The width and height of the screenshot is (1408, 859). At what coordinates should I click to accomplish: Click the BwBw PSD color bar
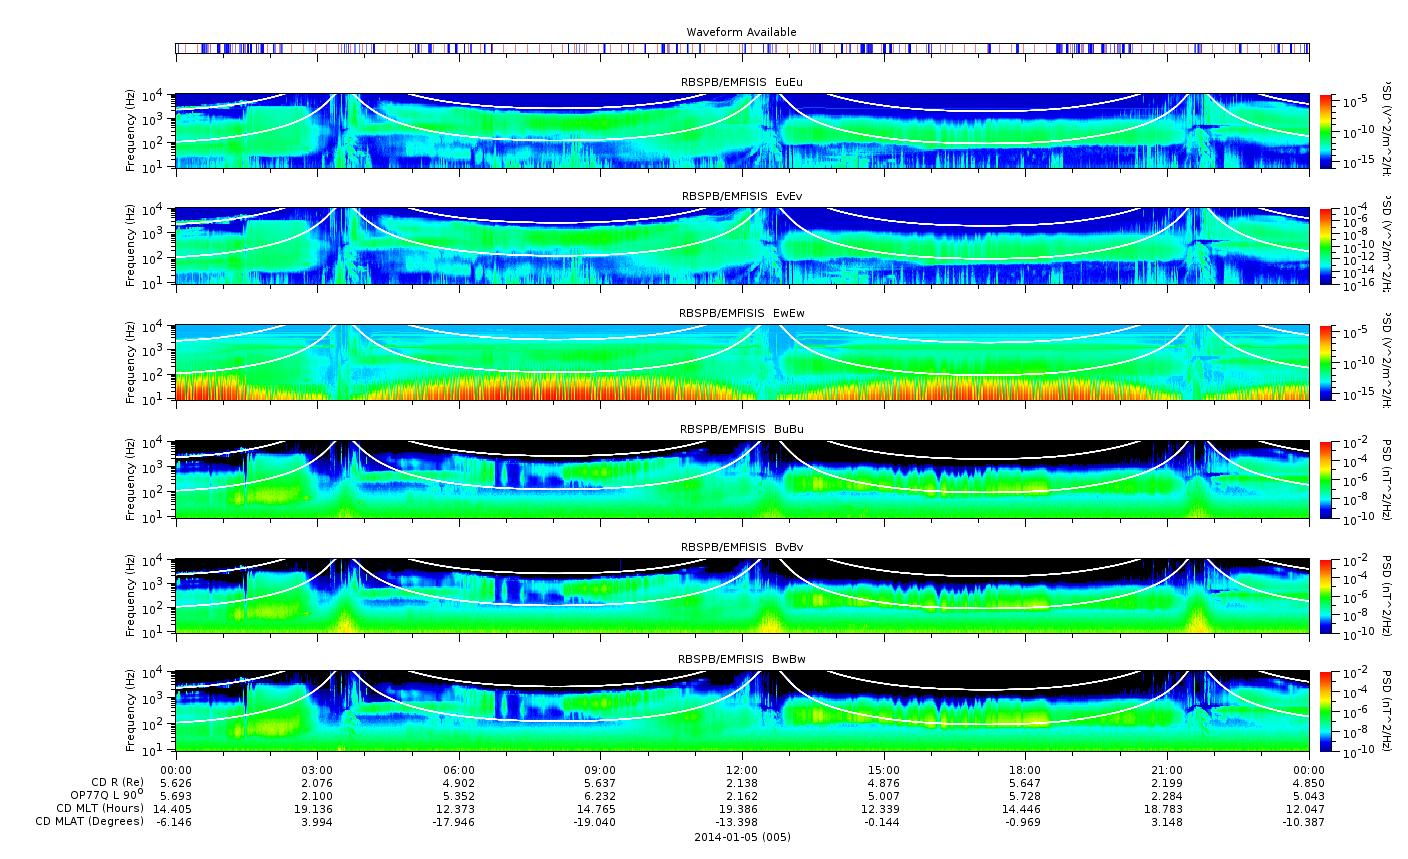1326,710
